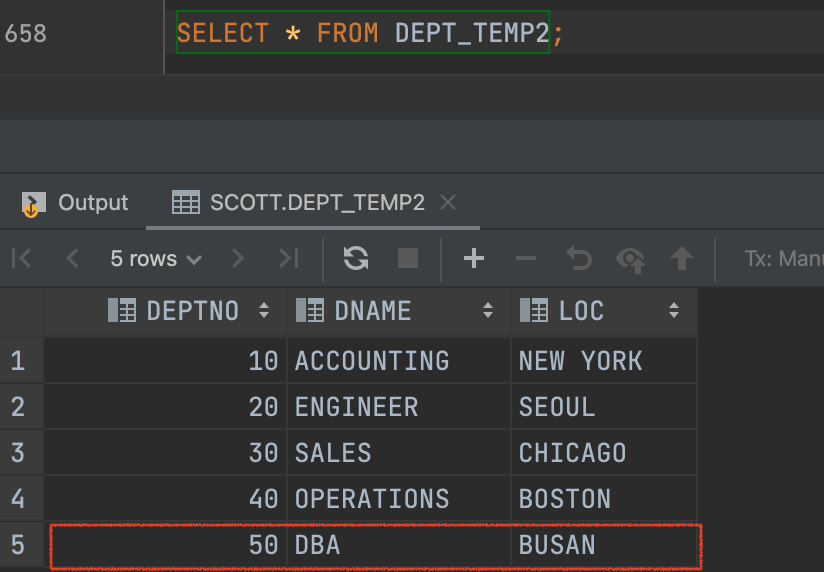The height and width of the screenshot is (572, 824).
Task: Select row number 4 gutter
Action: click(21, 498)
